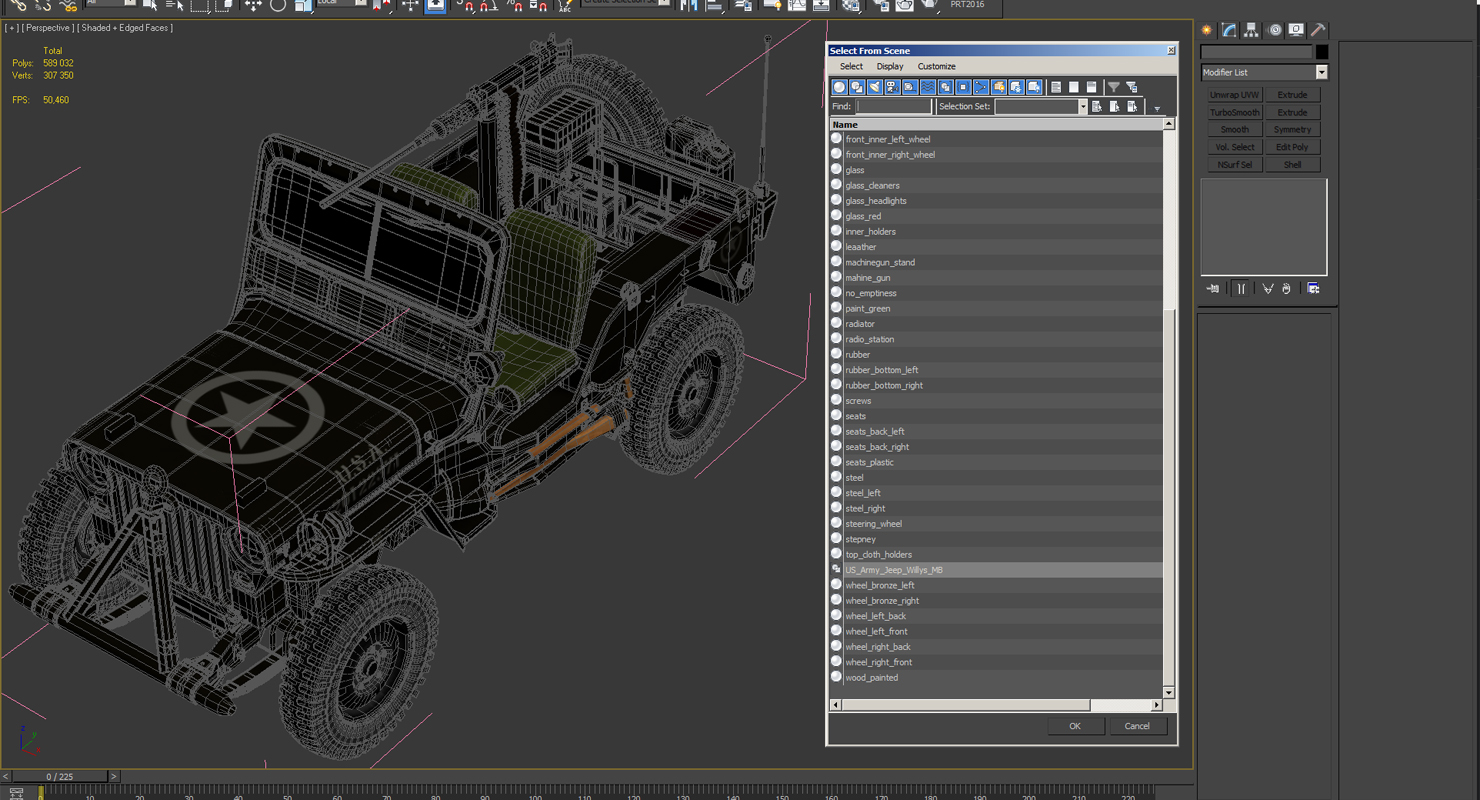This screenshot has width=1480, height=800.
Task: Click geometry icon beside the glass row
Action: (836, 169)
